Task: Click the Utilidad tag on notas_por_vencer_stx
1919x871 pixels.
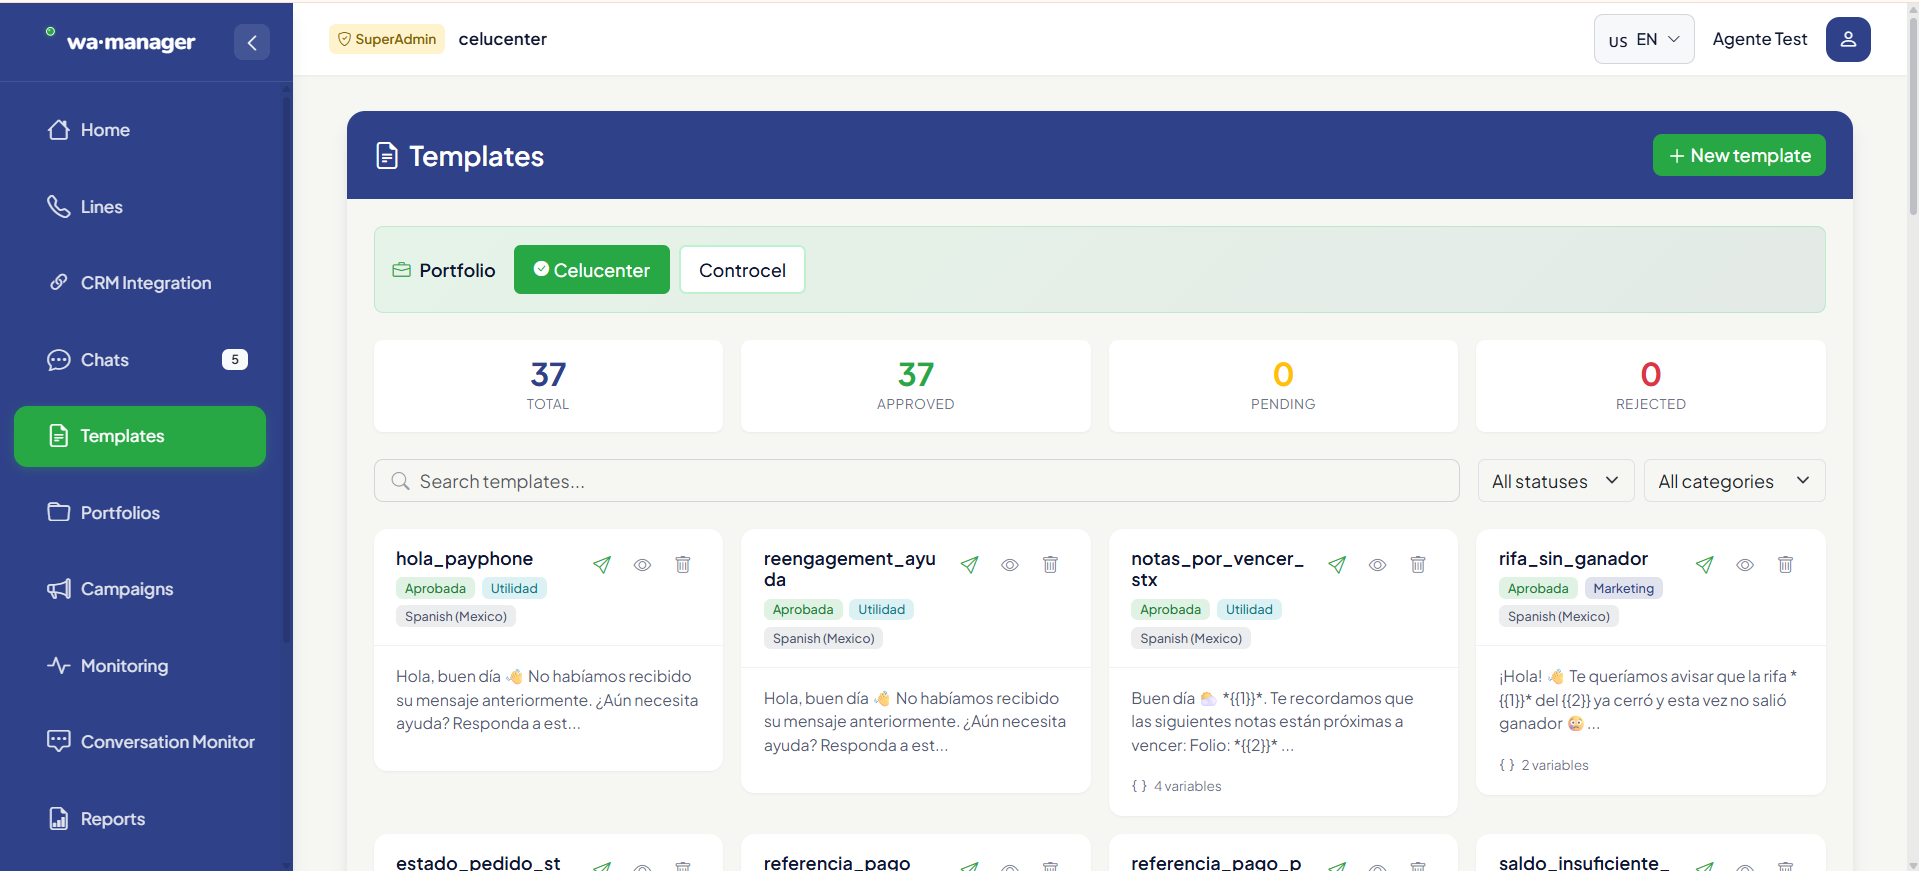Action: 1249,610
